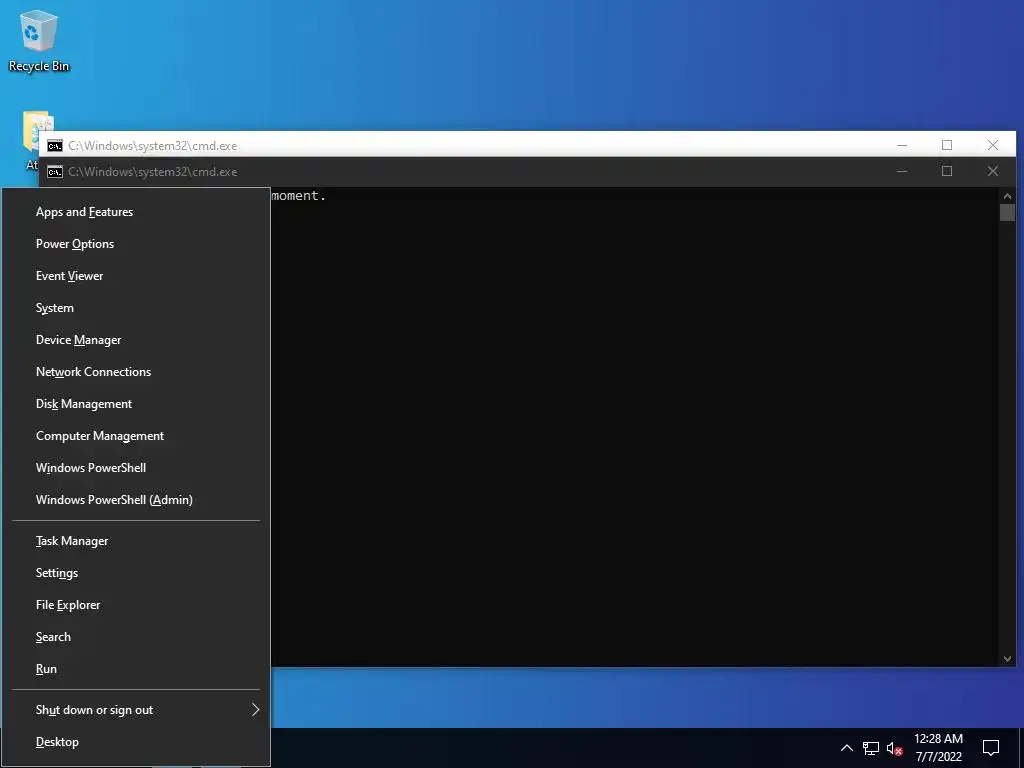Choose Search in the menu

pos(136,637)
